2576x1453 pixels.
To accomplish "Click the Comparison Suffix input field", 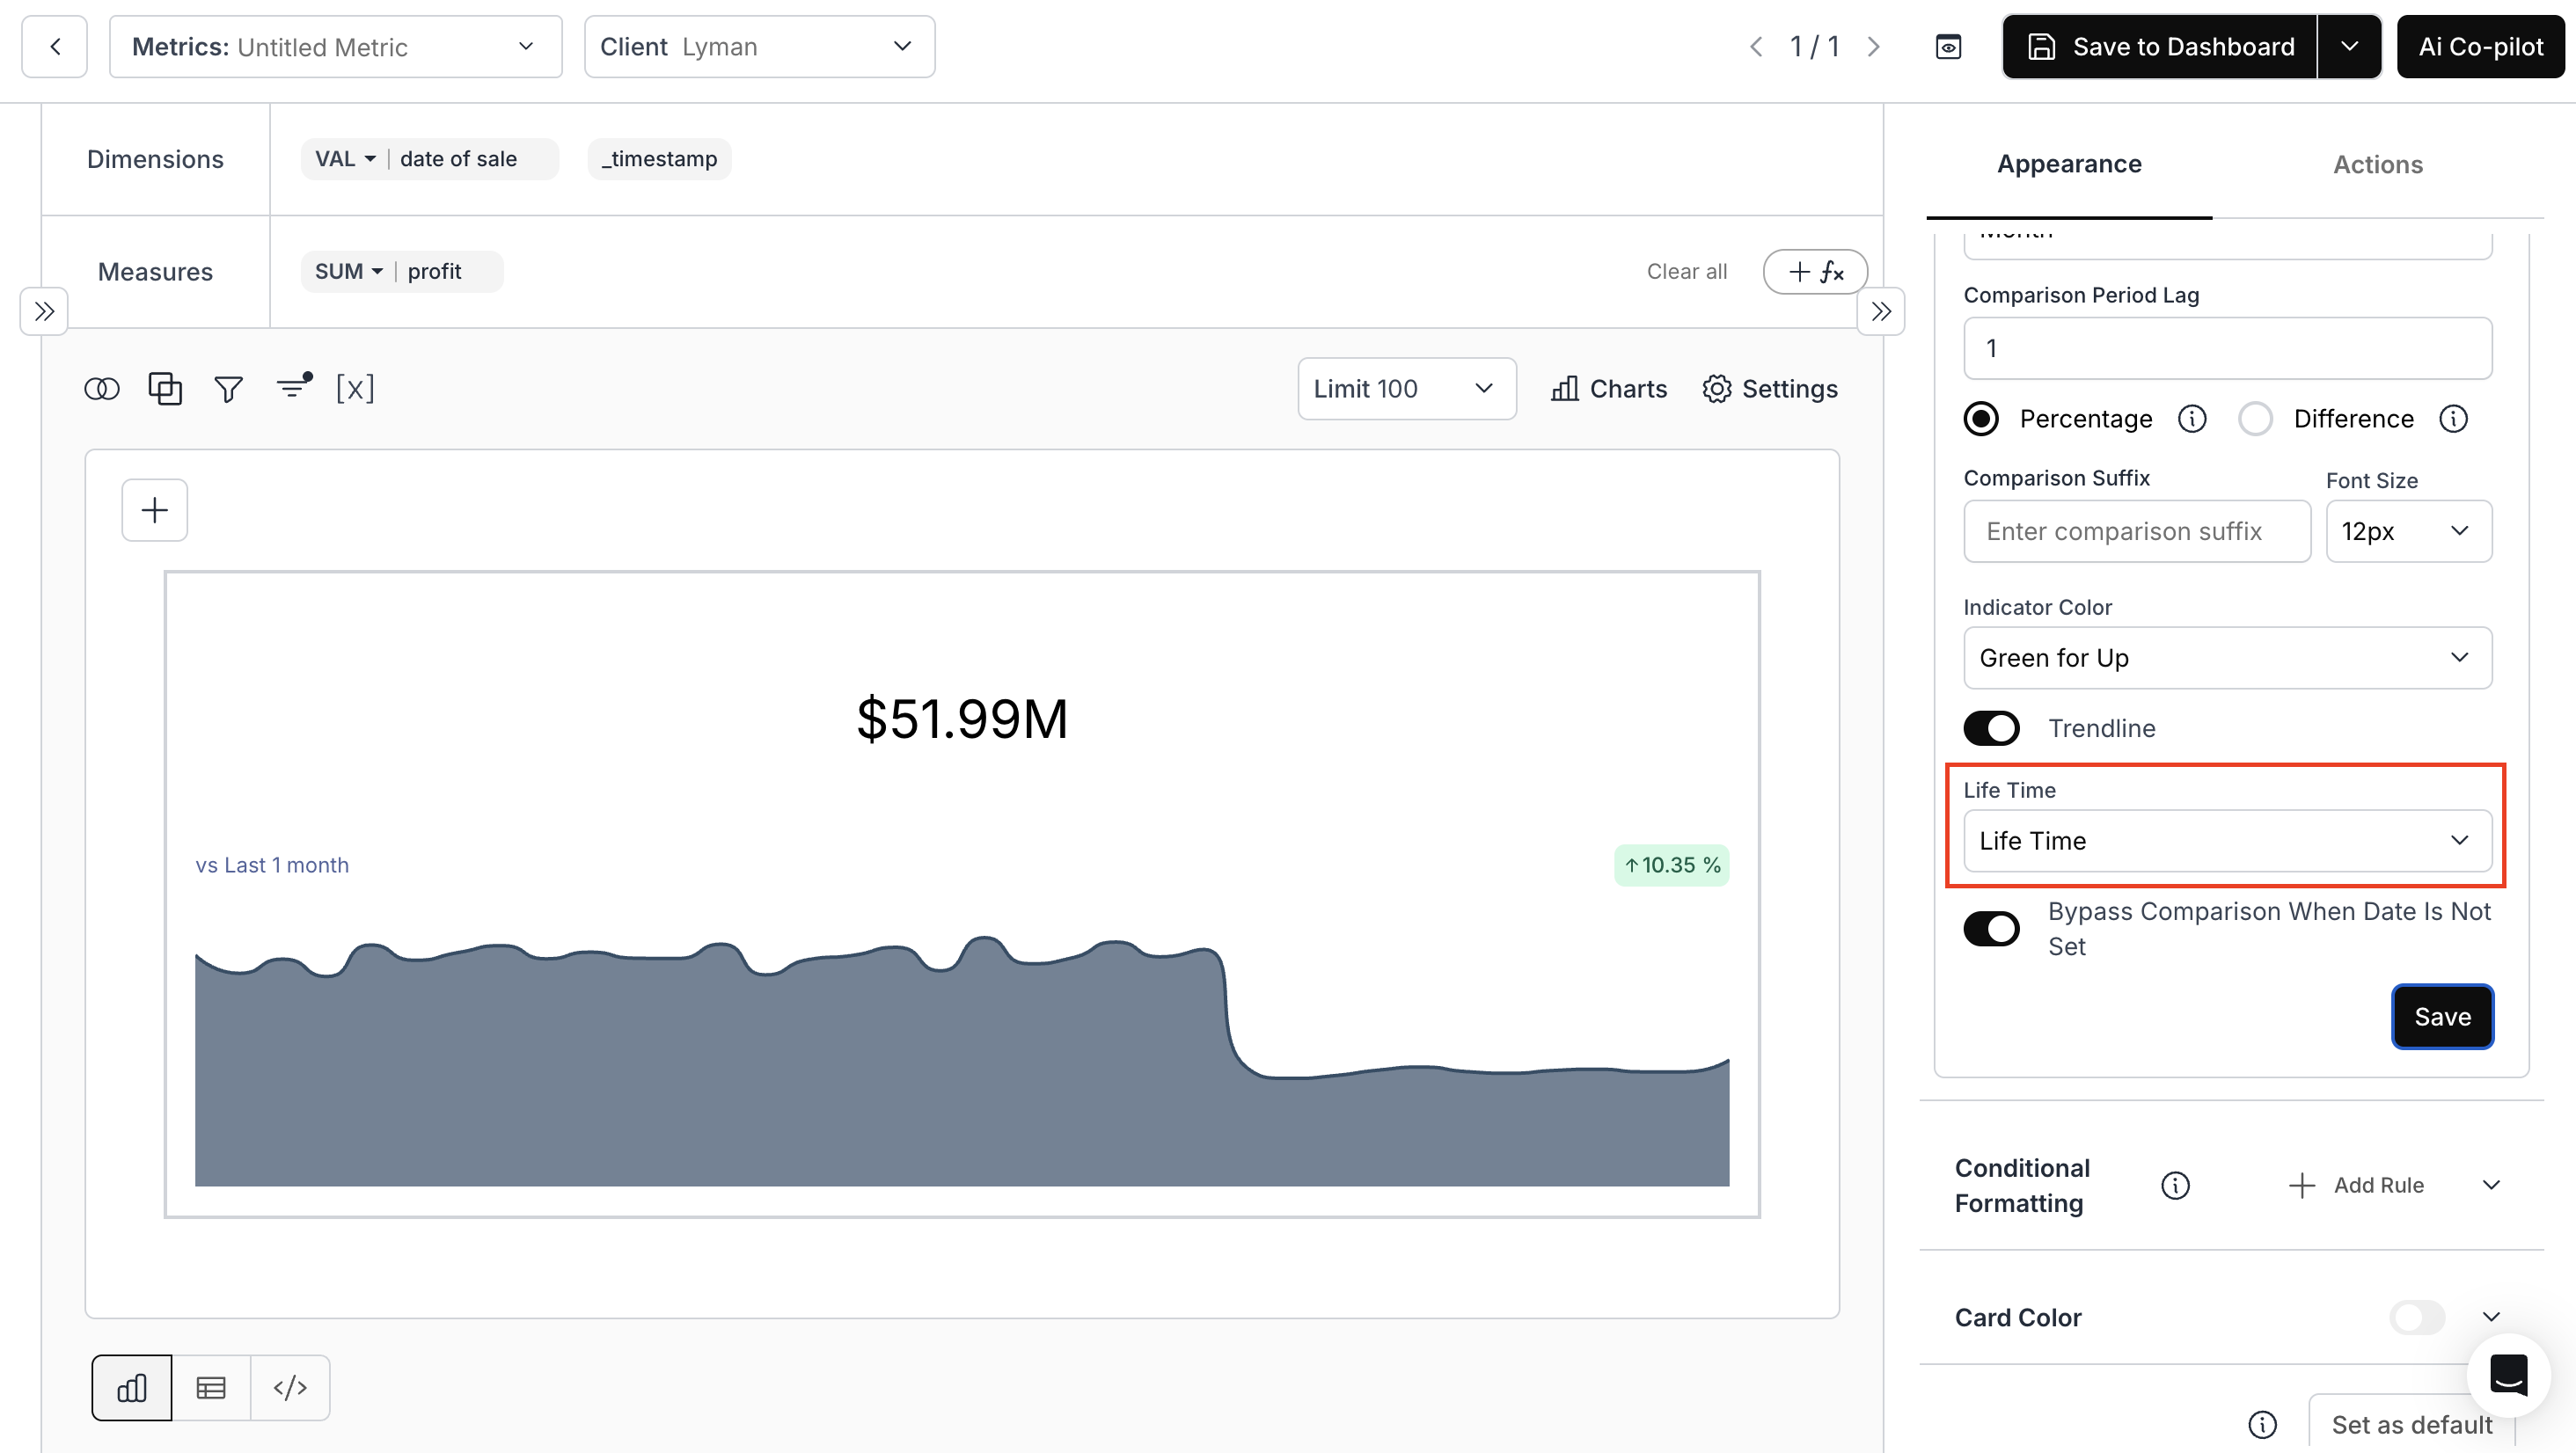I will coord(2136,531).
